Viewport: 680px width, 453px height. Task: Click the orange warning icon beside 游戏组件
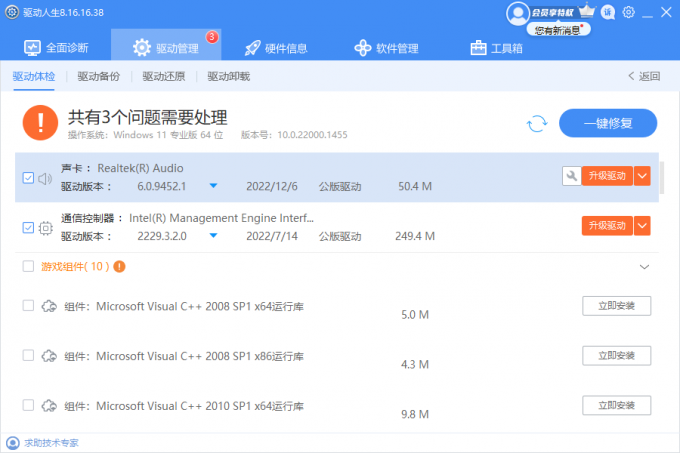(x=119, y=267)
